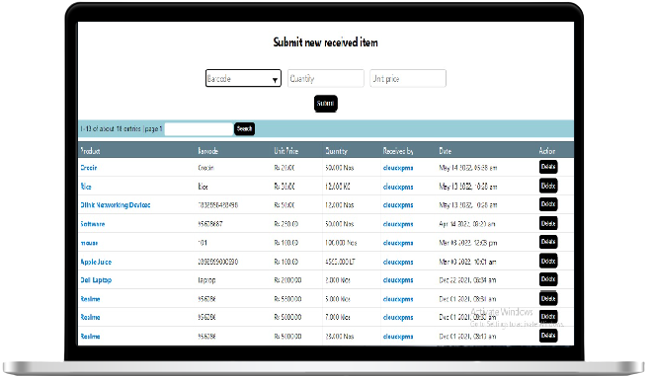Open the Software product link
Image resolution: width=652 pixels, height=383 pixels.
point(92,224)
